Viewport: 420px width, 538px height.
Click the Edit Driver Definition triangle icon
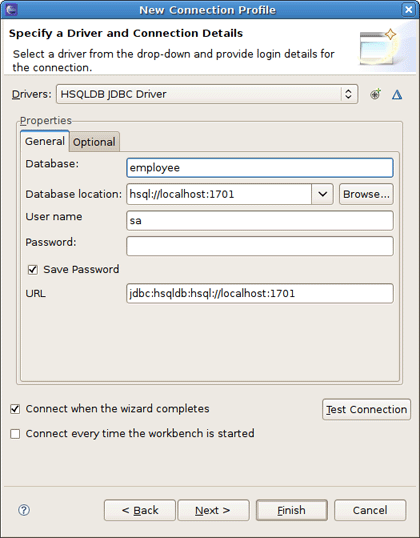tap(397, 94)
